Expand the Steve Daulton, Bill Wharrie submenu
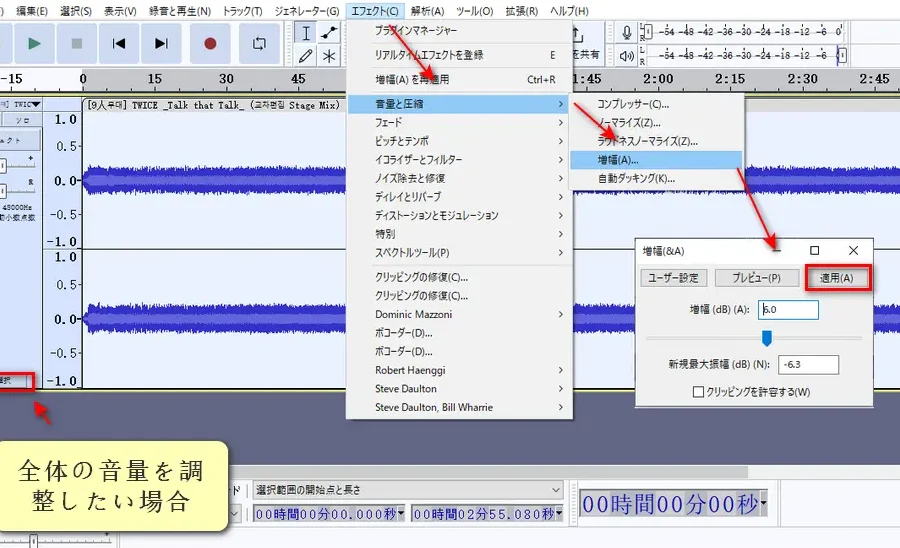 pyautogui.click(x=459, y=407)
